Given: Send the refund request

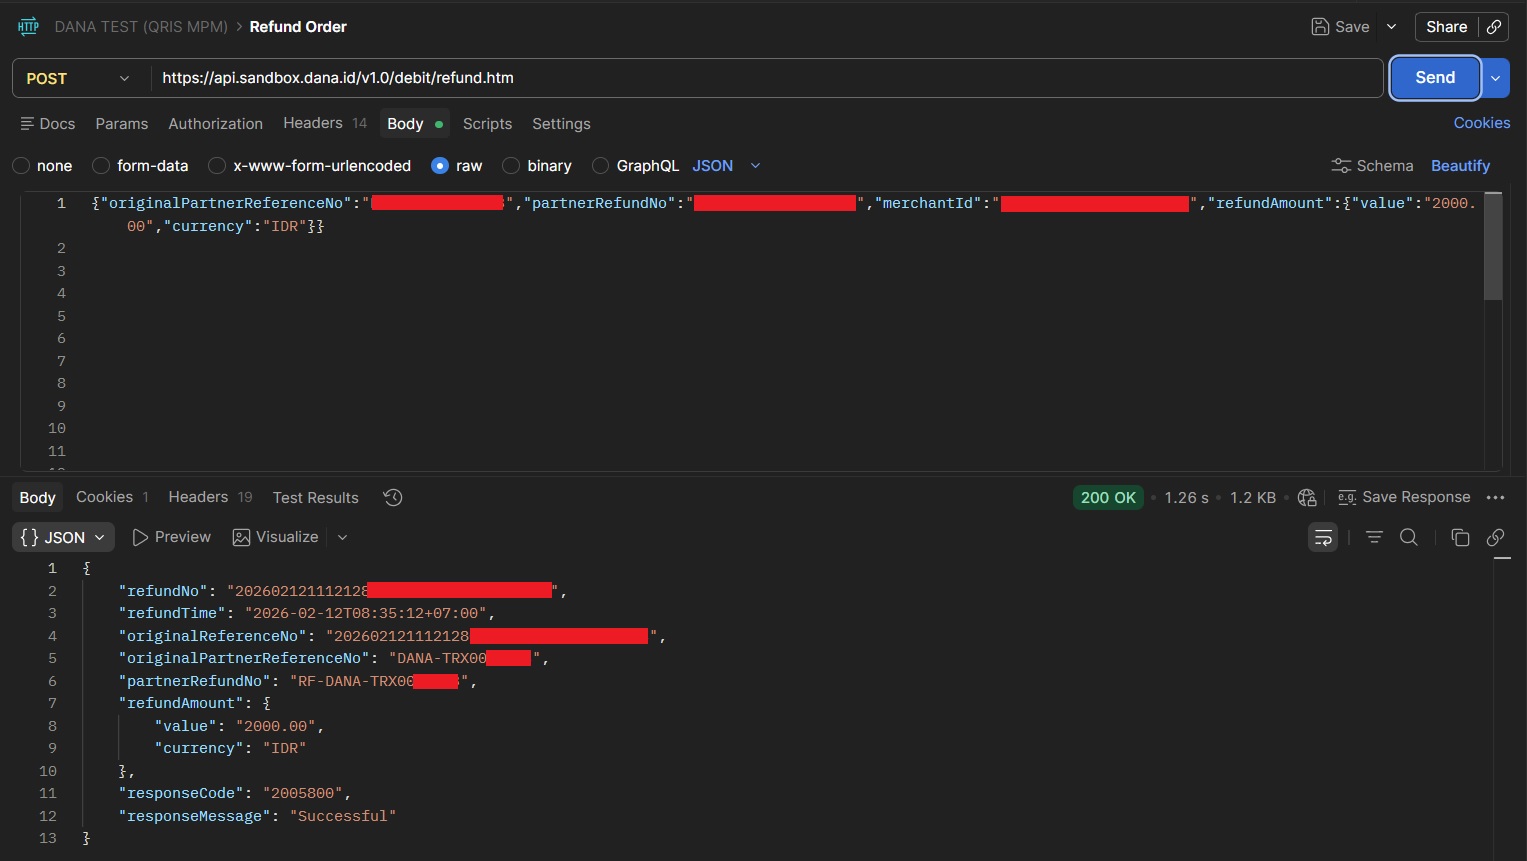Looking at the screenshot, I should pyautogui.click(x=1435, y=78).
